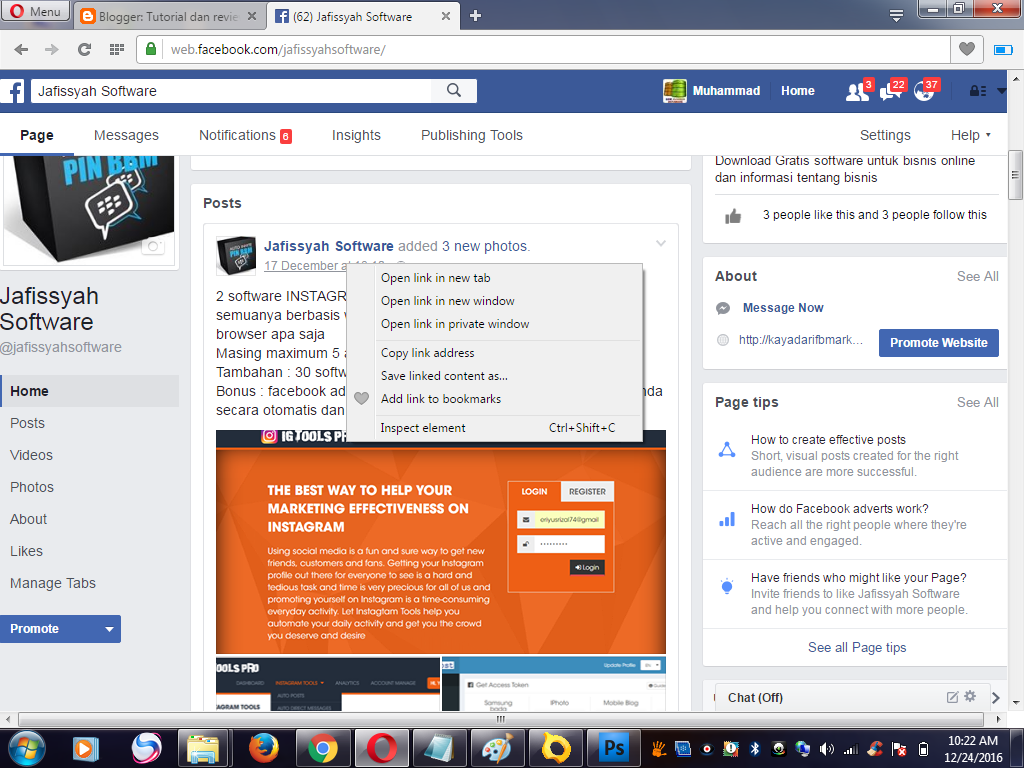This screenshot has height=768, width=1024.
Task: Open kayadarifbmark website link
Action: click(801, 340)
